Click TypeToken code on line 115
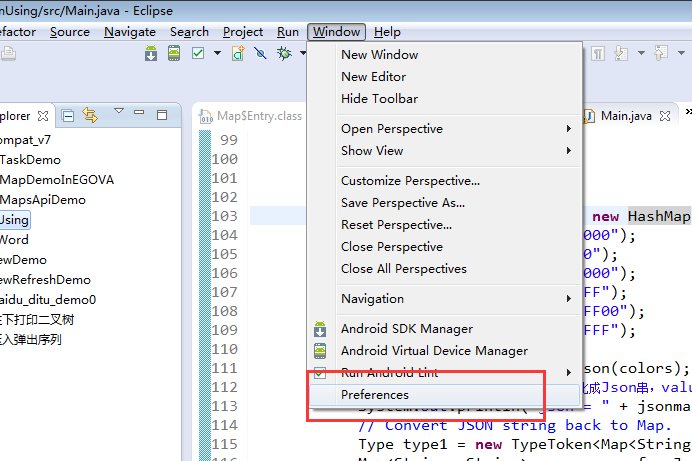This screenshot has height=461, width=692. tap(550, 444)
